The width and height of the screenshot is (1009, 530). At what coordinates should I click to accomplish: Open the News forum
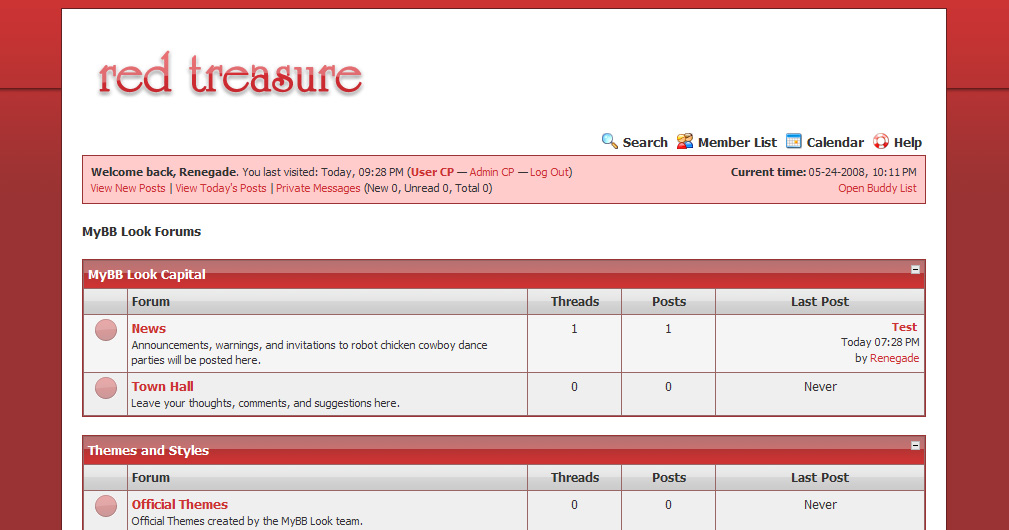tap(149, 328)
